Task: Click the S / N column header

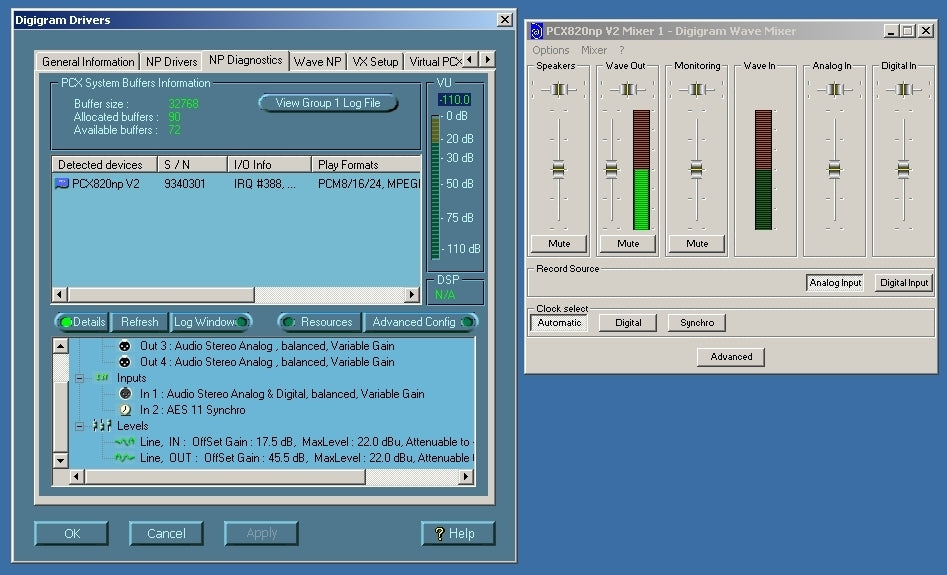Action: pos(192,164)
